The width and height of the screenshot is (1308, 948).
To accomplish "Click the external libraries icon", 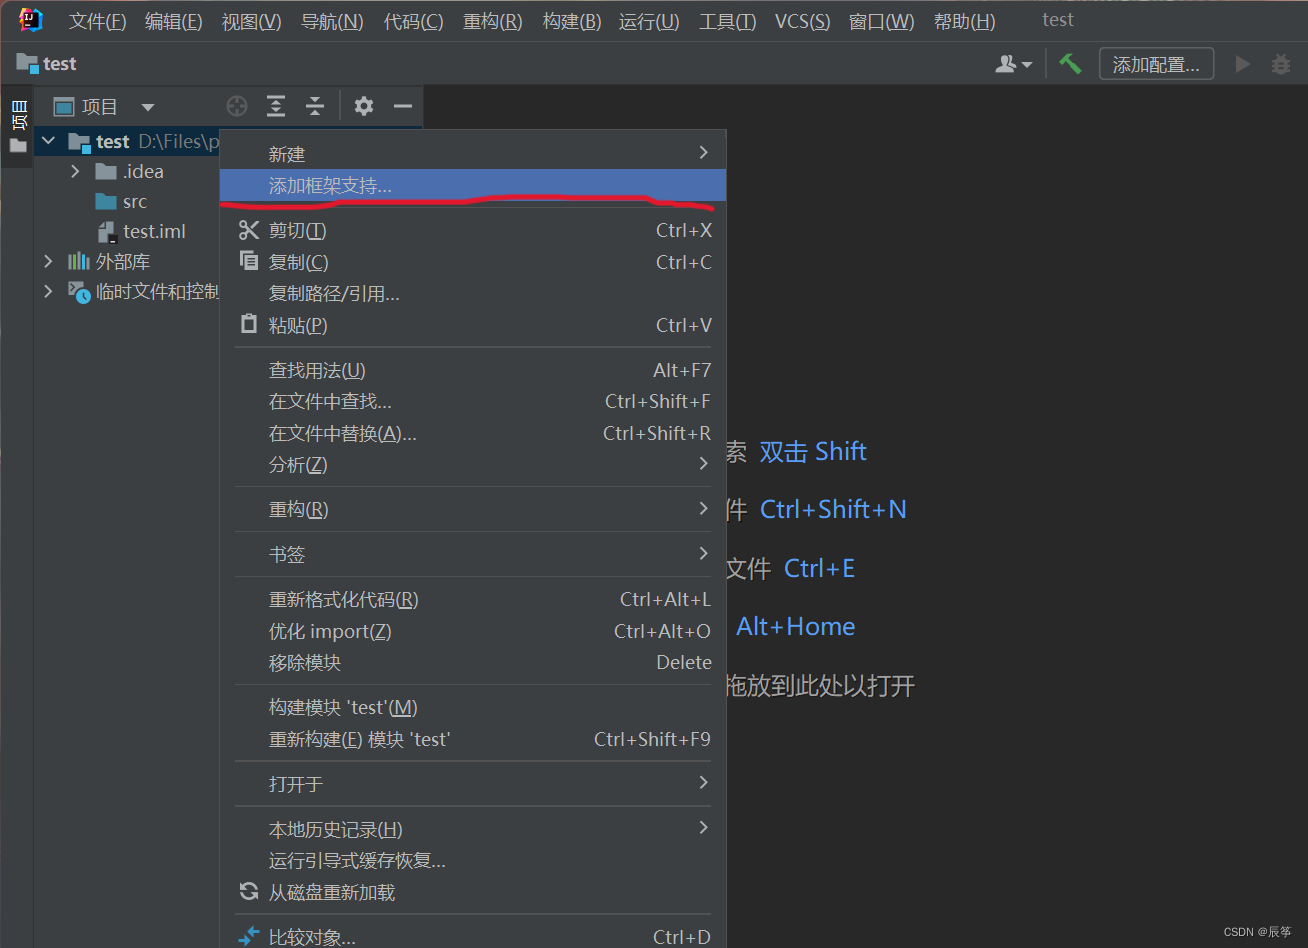I will (x=79, y=261).
